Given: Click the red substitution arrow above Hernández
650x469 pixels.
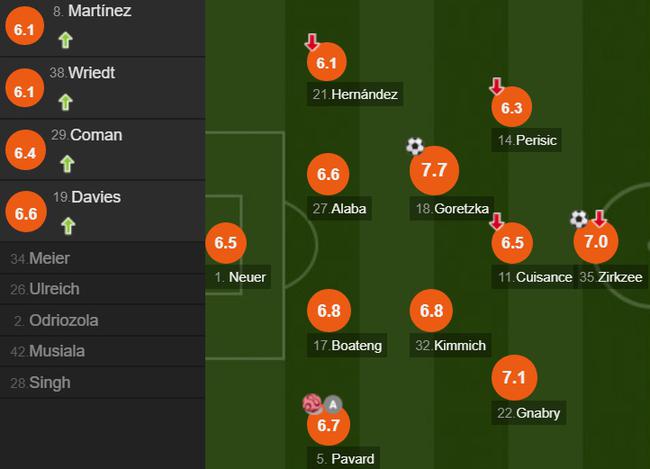Looking at the screenshot, I should [312, 42].
